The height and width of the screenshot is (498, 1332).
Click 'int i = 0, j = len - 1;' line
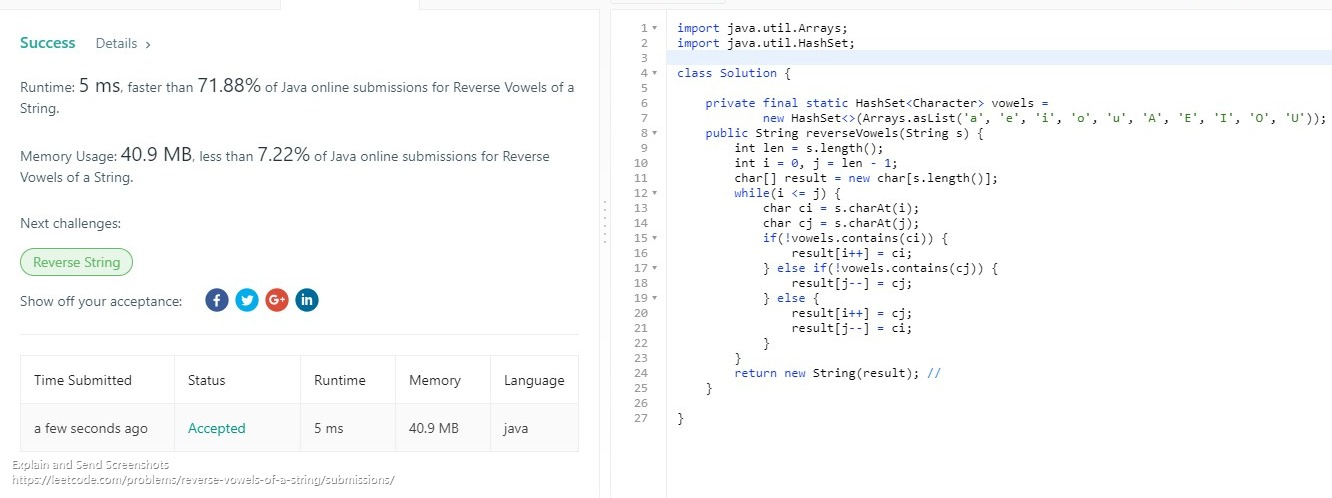(x=815, y=162)
